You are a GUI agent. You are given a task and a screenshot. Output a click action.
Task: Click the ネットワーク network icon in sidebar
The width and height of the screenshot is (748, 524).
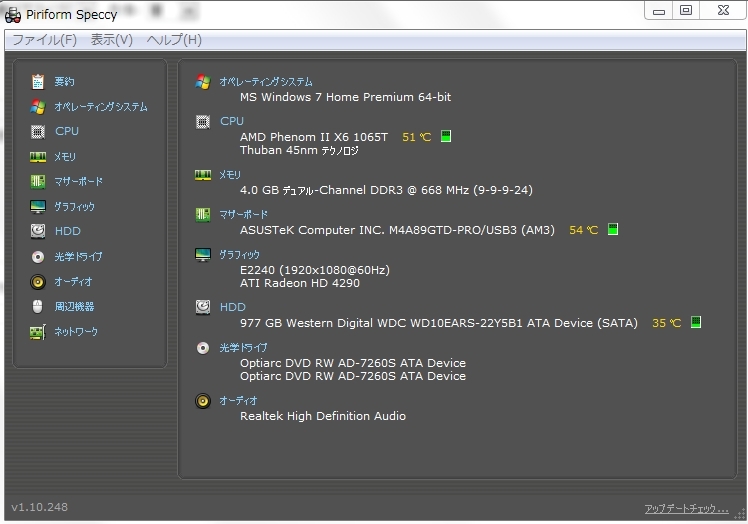[x=38, y=332]
